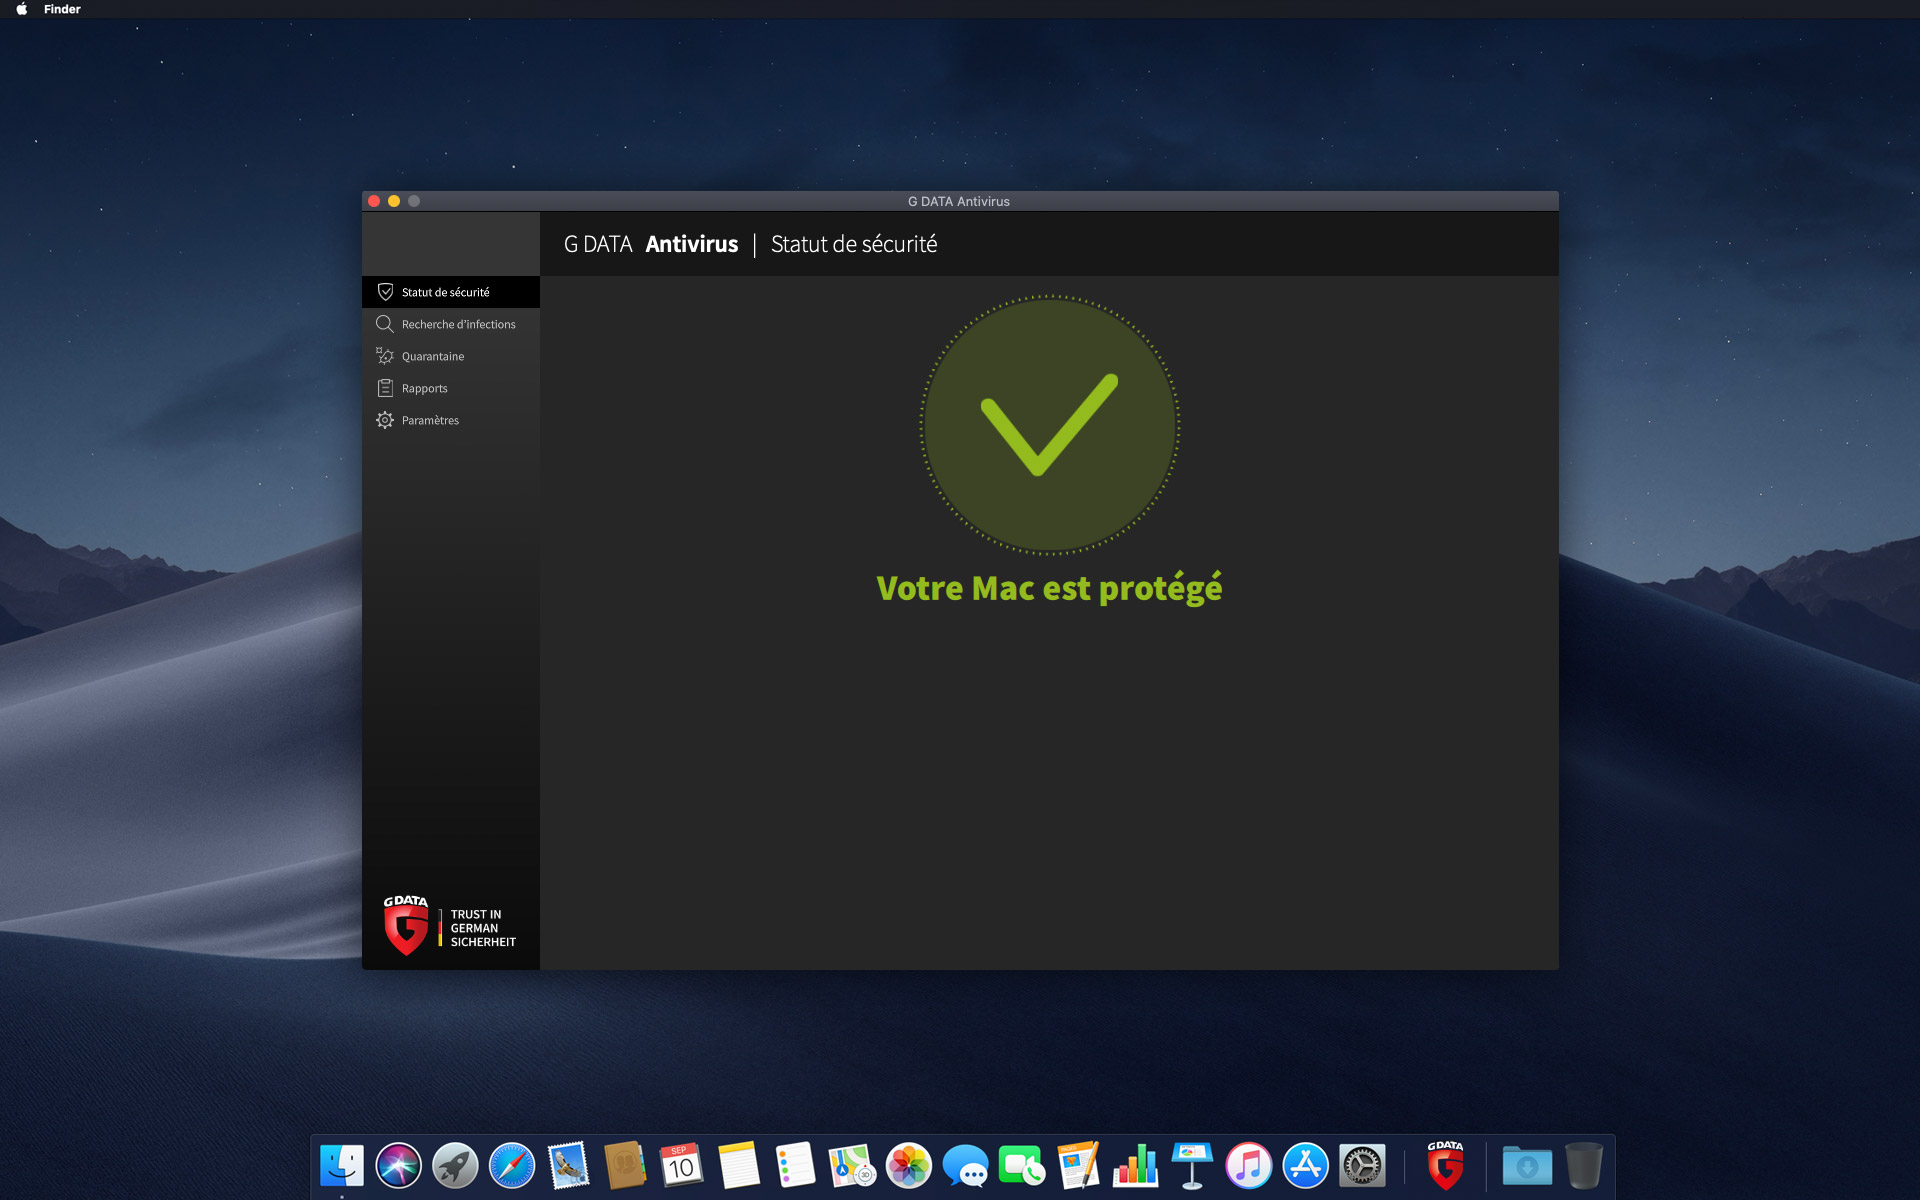Open Calendar icon showing Sep 10
Screen dimensions: 1920x1200
pos(682,1166)
